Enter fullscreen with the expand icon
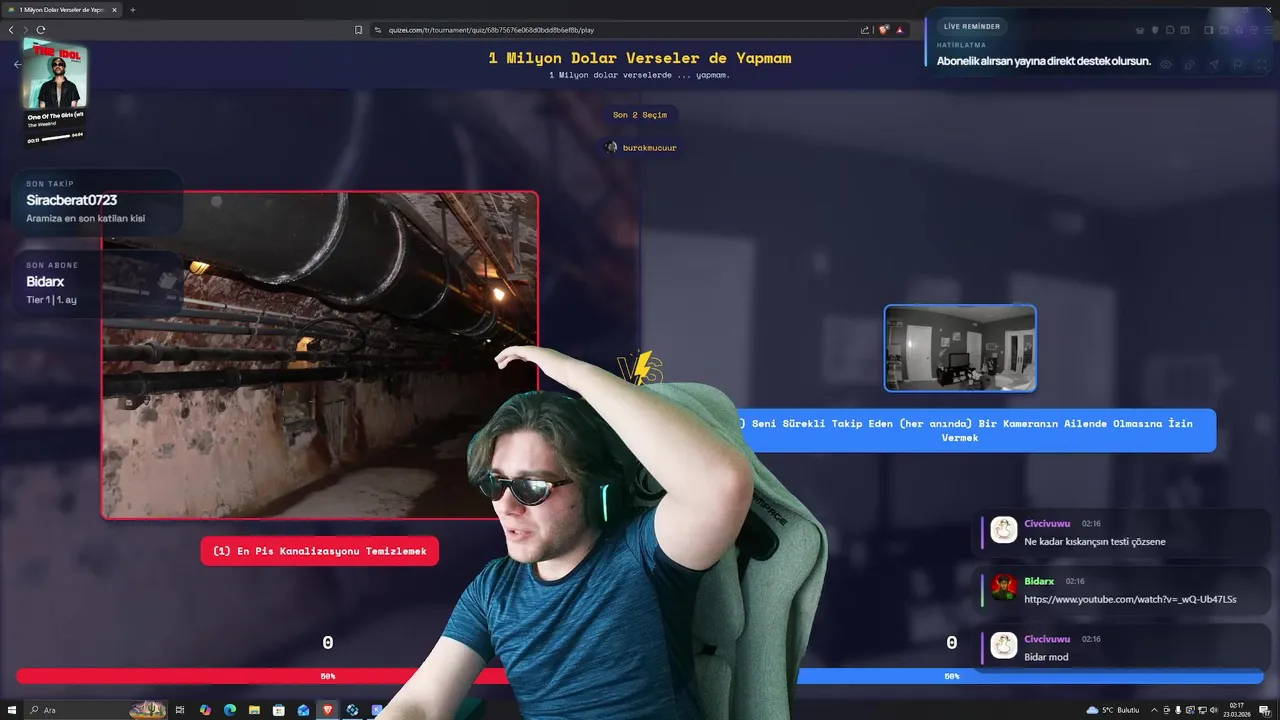1280x720 pixels. [1261, 64]
